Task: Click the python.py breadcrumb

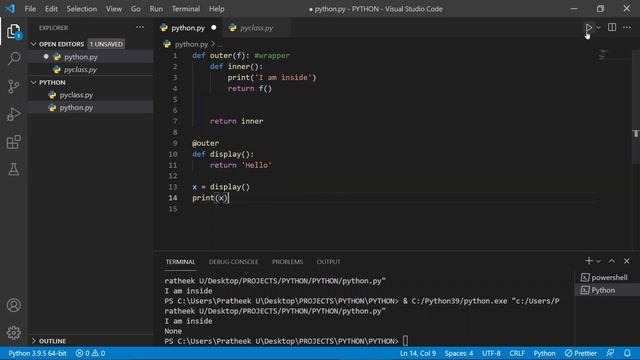Action: pos(191,44)
